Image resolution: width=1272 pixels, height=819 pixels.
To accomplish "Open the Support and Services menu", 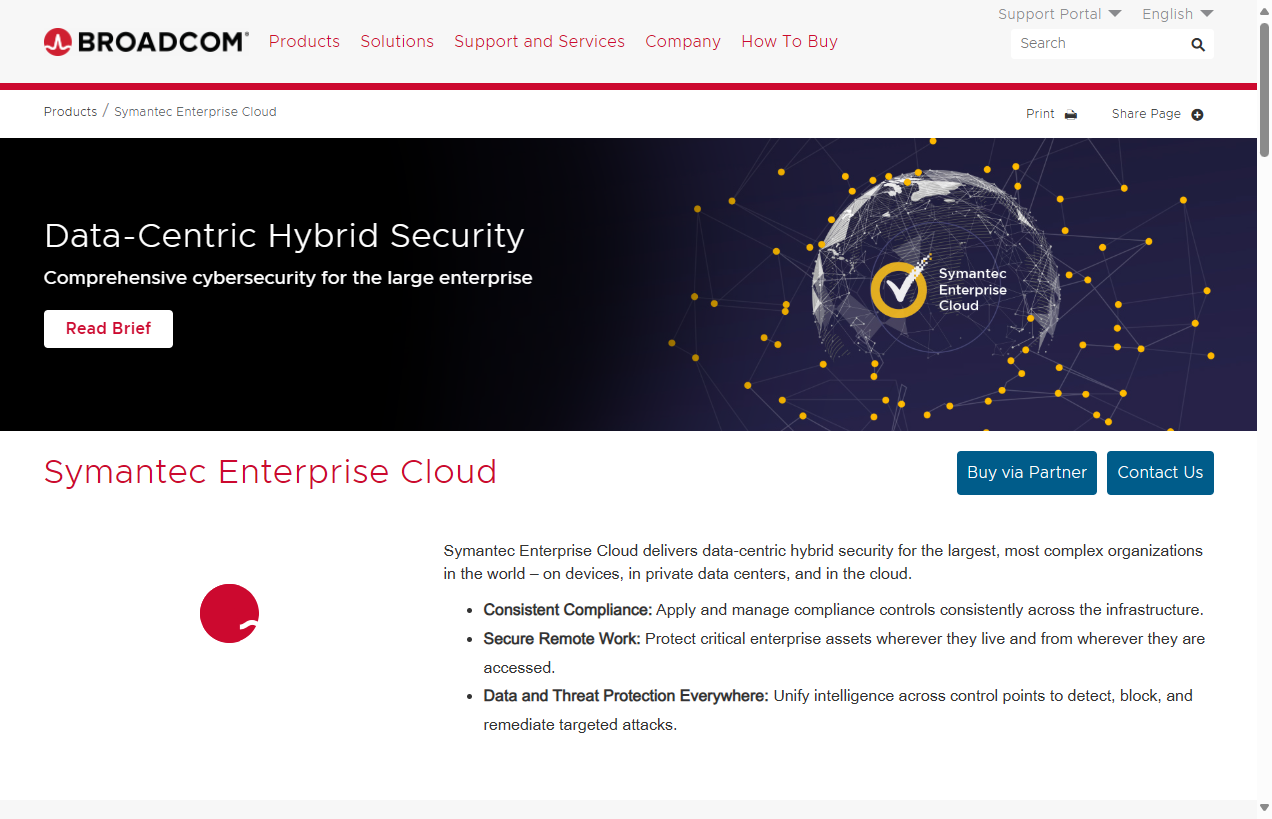I will (539, 41).
